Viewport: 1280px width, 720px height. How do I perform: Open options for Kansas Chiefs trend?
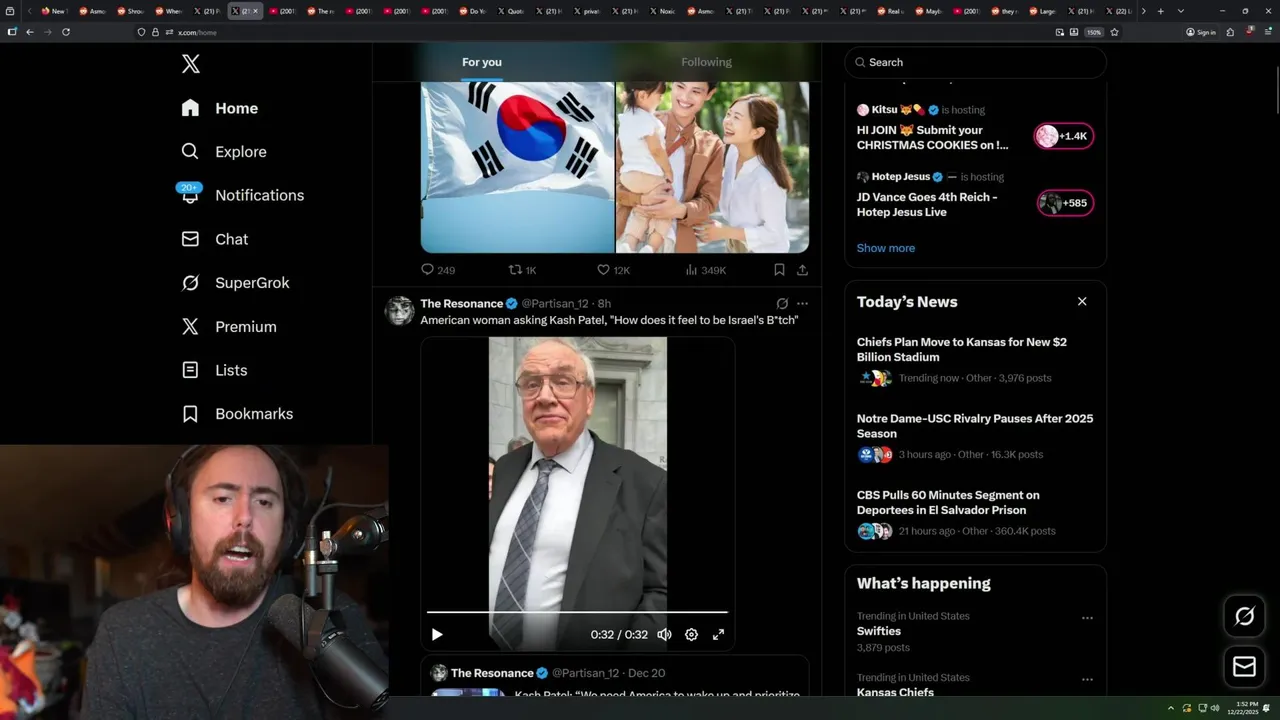point(1087,680)
